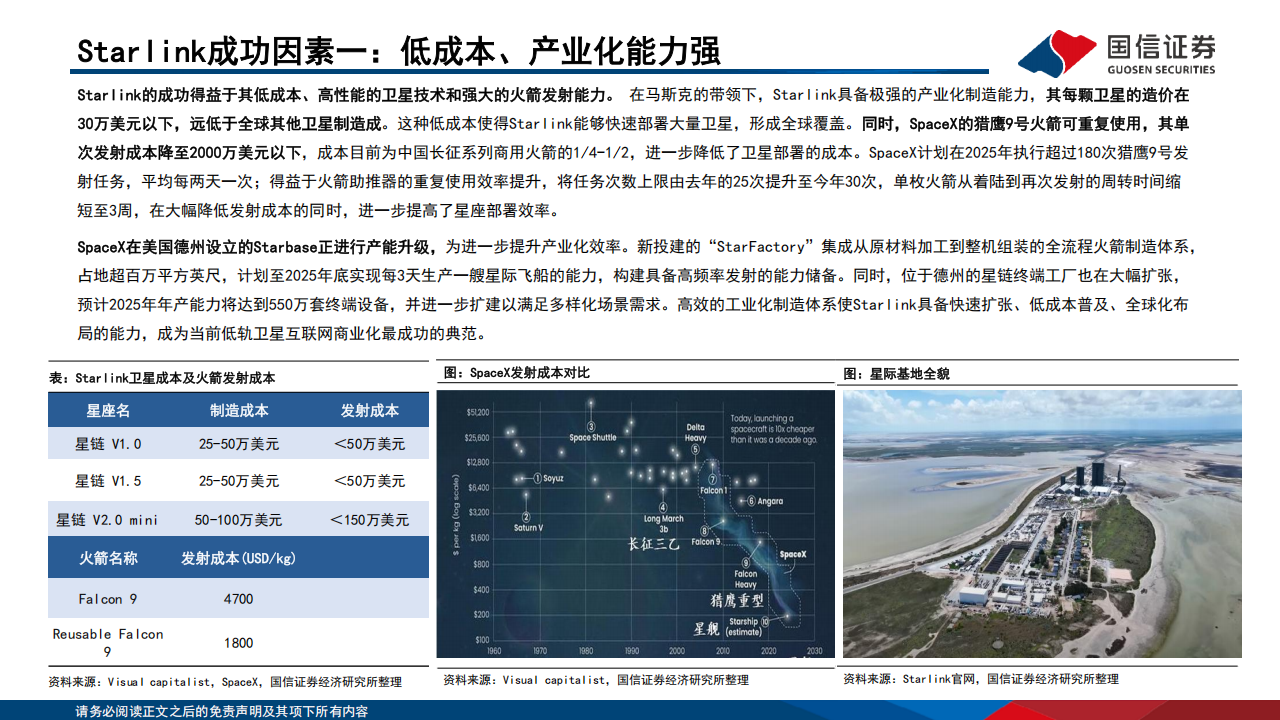This screenshot has height=720, width=1280.
Task: Click the '星舰' annotation in chart
Action: coord(706,631)
